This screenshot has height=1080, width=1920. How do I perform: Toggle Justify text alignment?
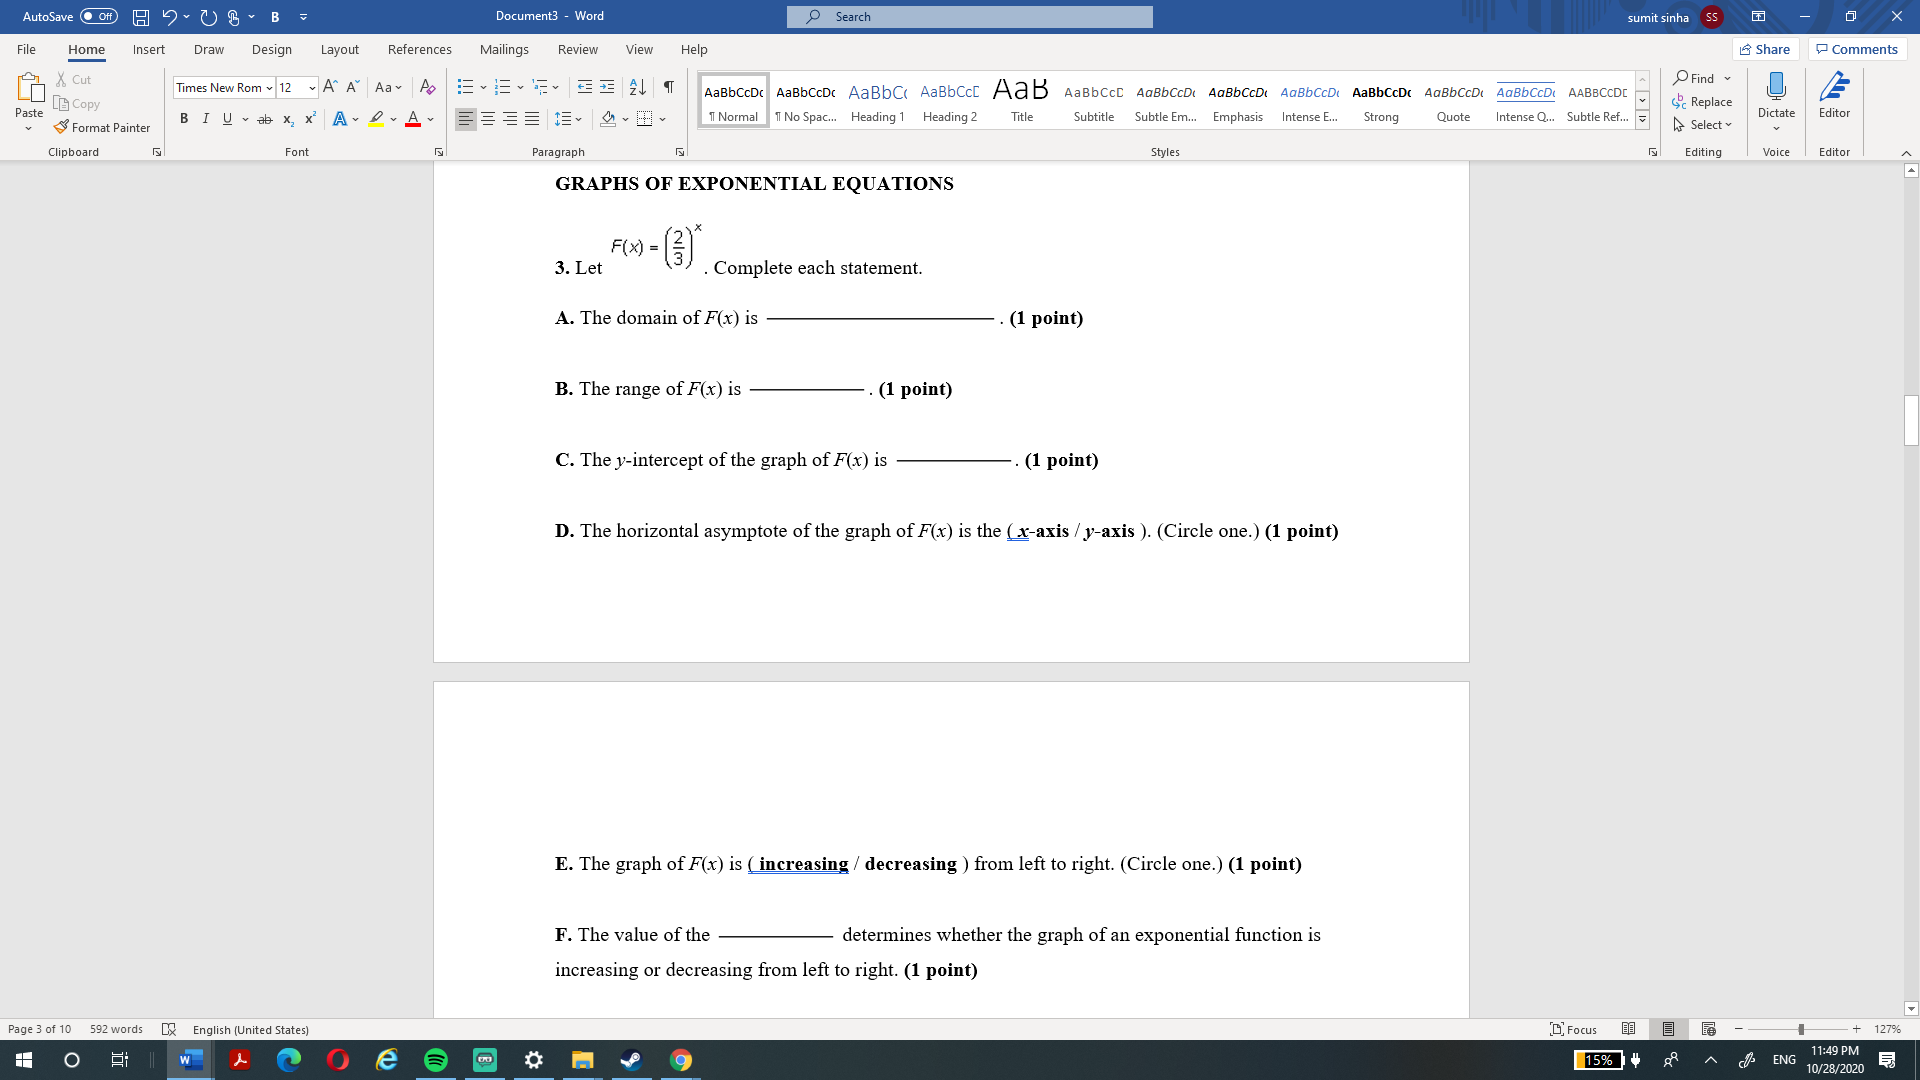pyautogui.click(x=532, y=119)
